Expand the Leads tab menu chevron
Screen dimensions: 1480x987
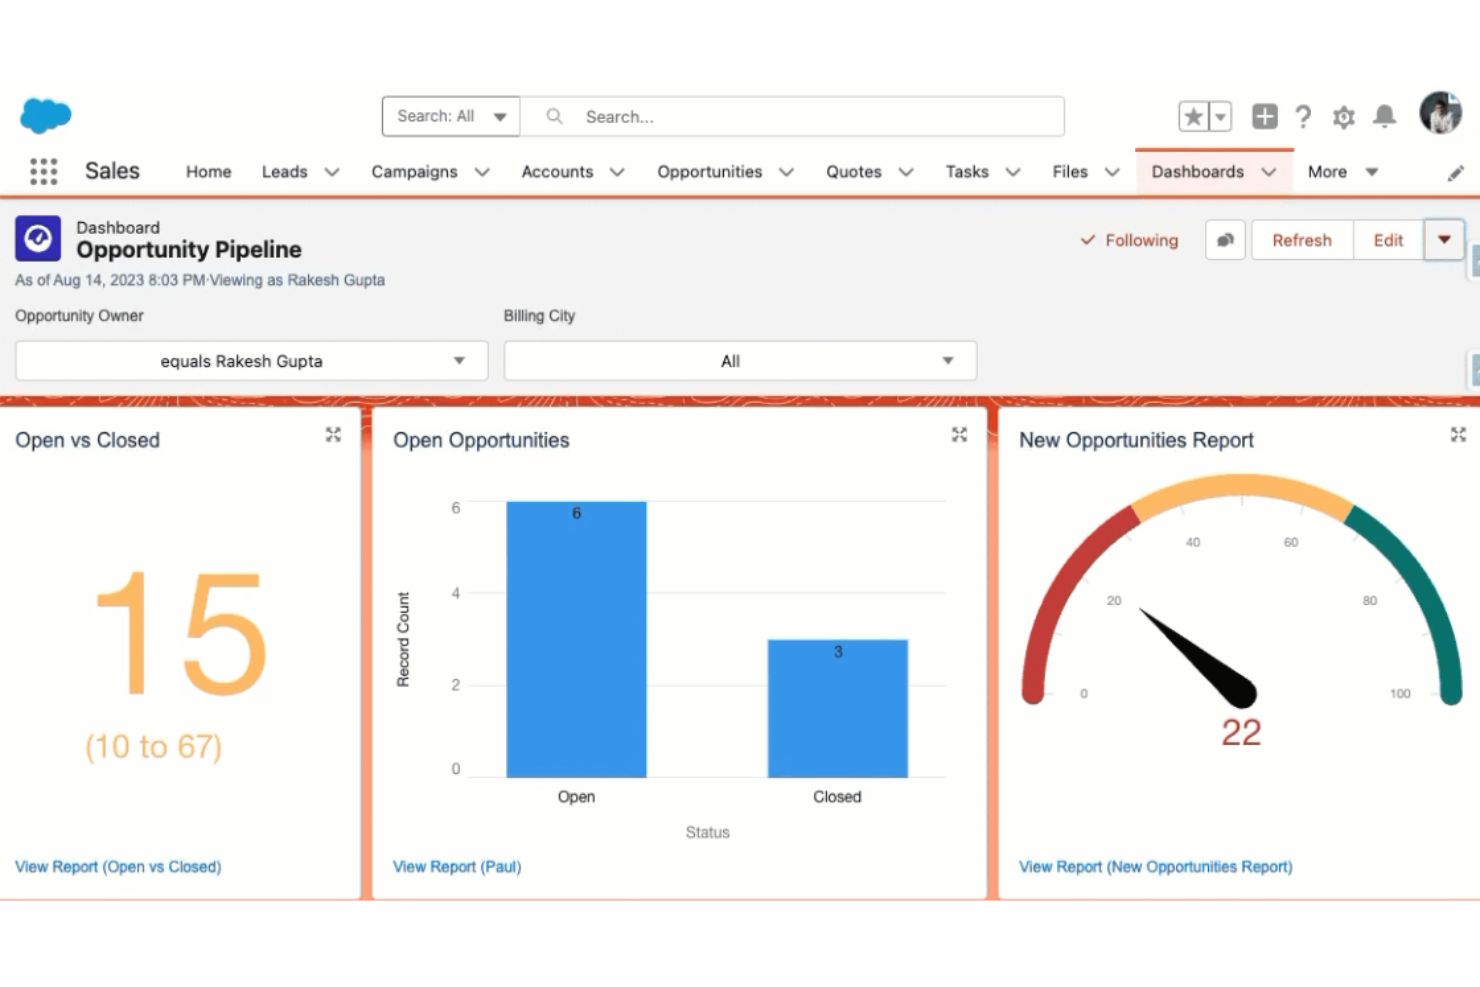pyautogui.click(x=332, y=172)
